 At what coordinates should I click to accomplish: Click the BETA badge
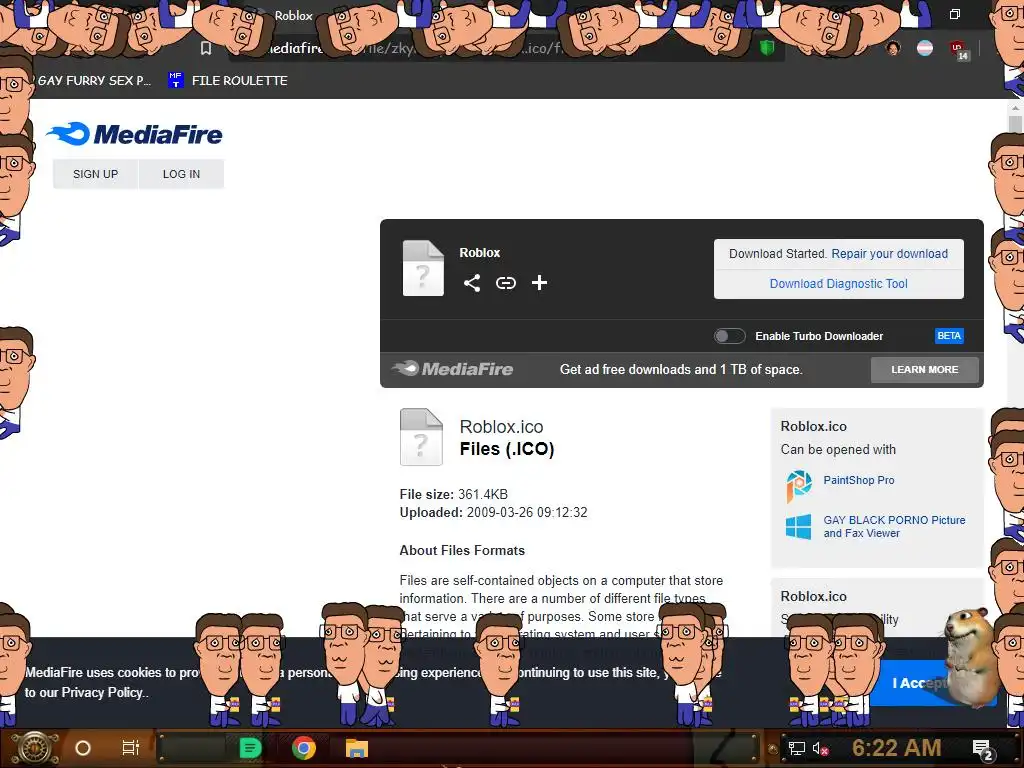(x=949, y=336)
